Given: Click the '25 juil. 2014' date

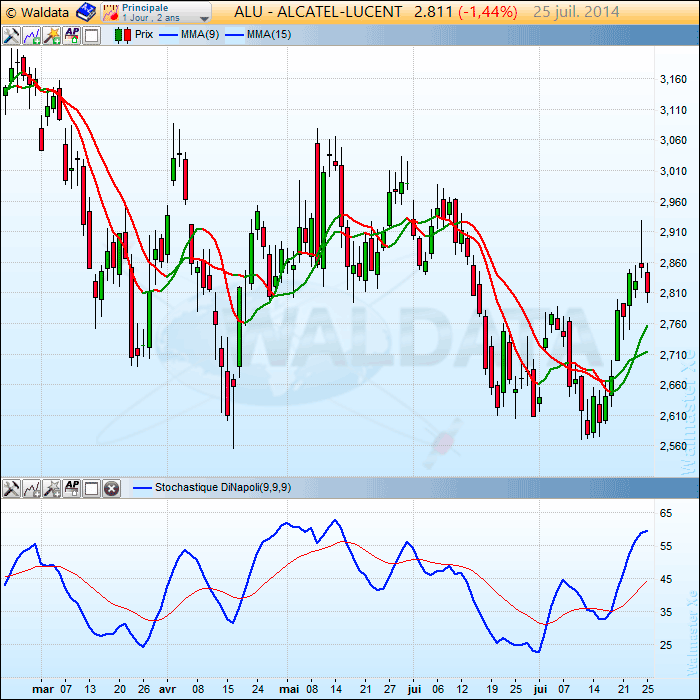Looking at the screenshot, I should [x=576, y=12].
